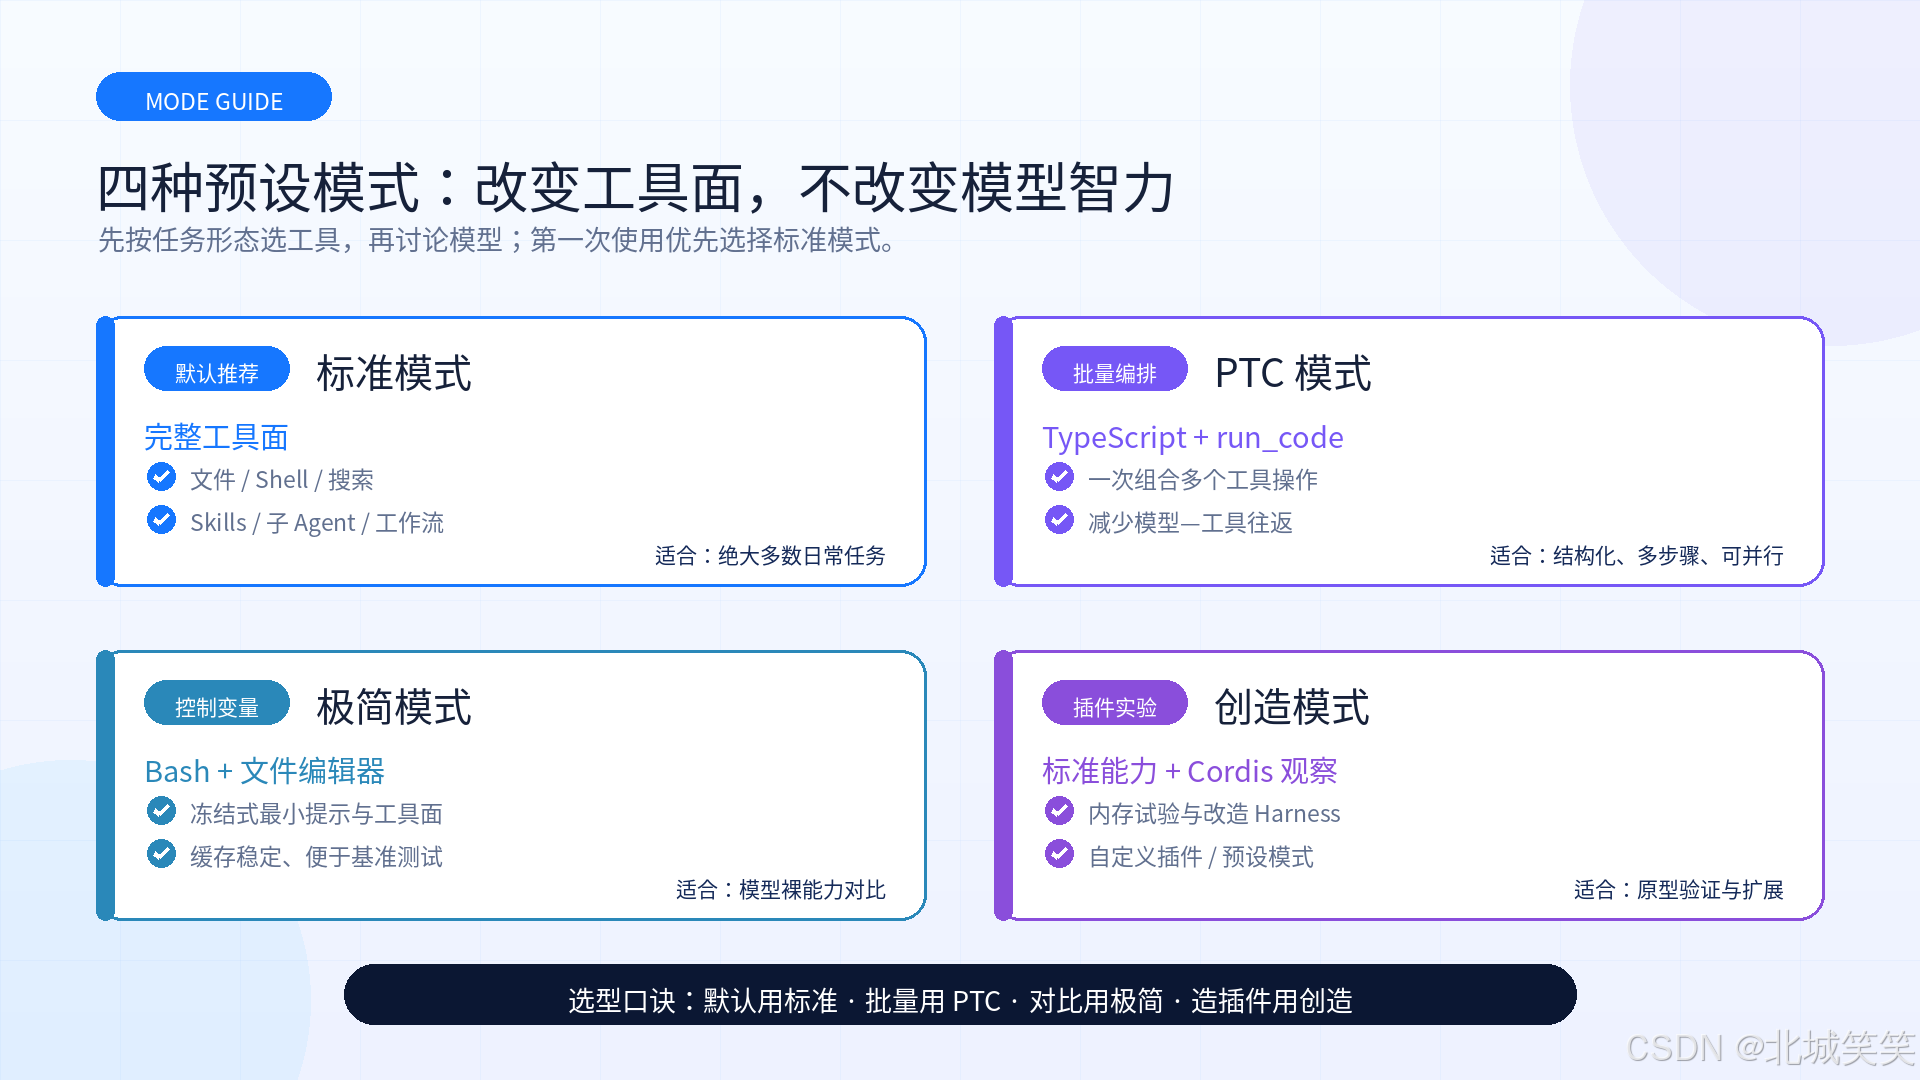Click the 控制变量 pill label
Screen dimensions: 1920x1080
217,704
